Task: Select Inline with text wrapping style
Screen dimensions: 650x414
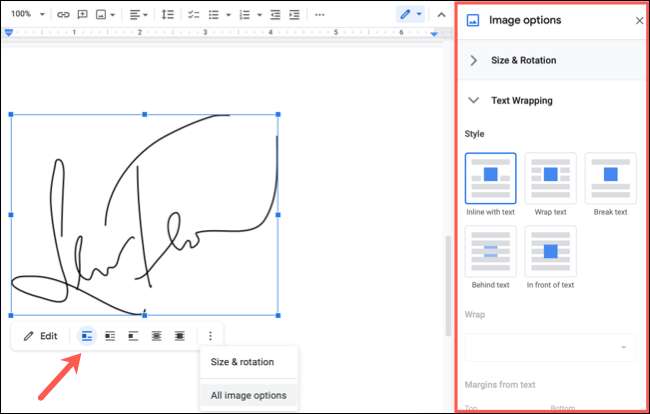Action: 491,178
